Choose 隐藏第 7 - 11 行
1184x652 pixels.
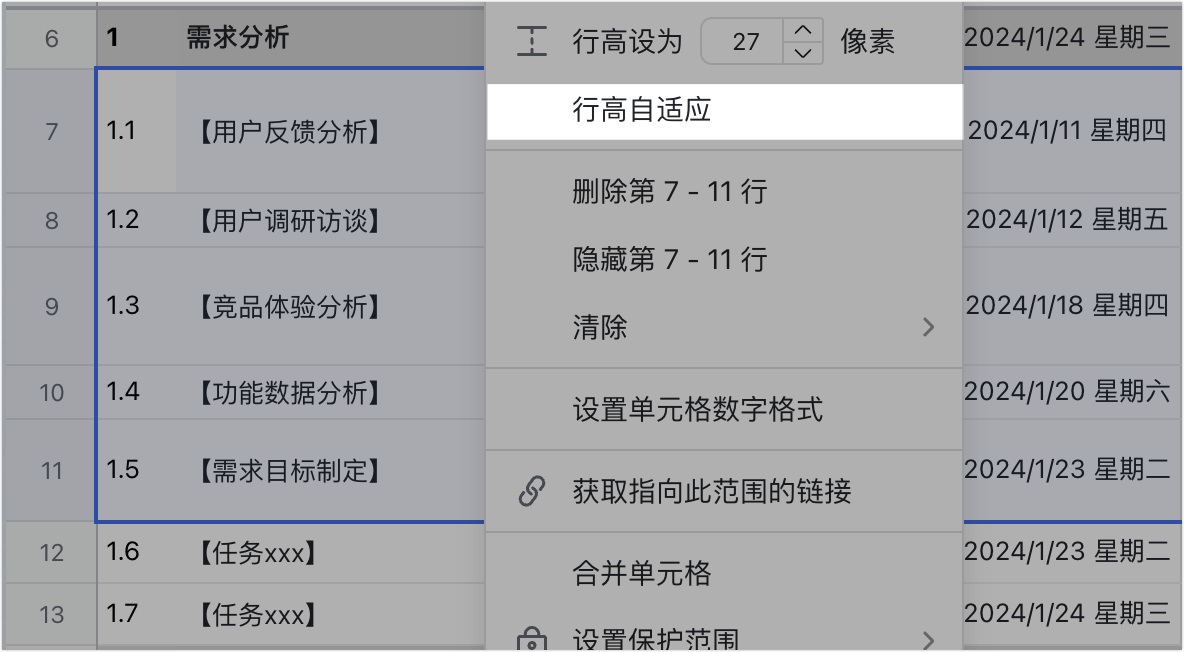click(x=725, y=259)
